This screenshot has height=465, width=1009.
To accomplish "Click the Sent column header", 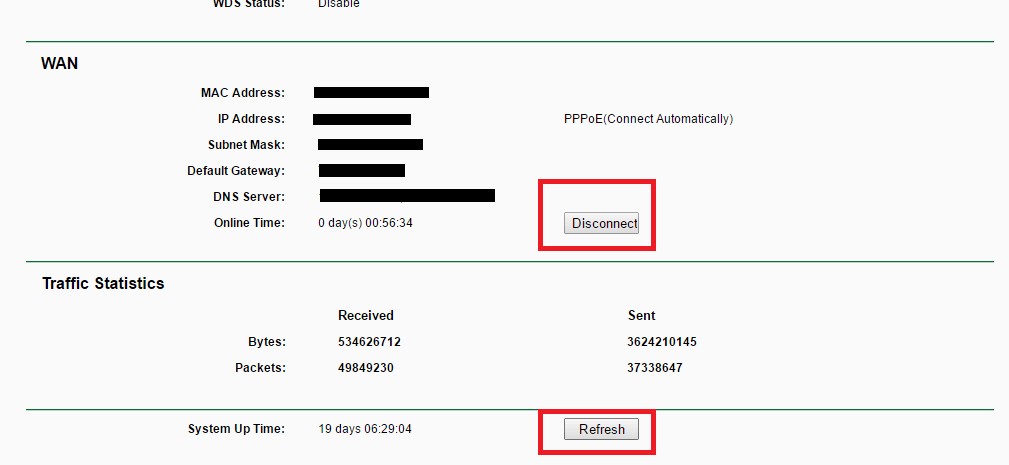I will tap(641, 315).
